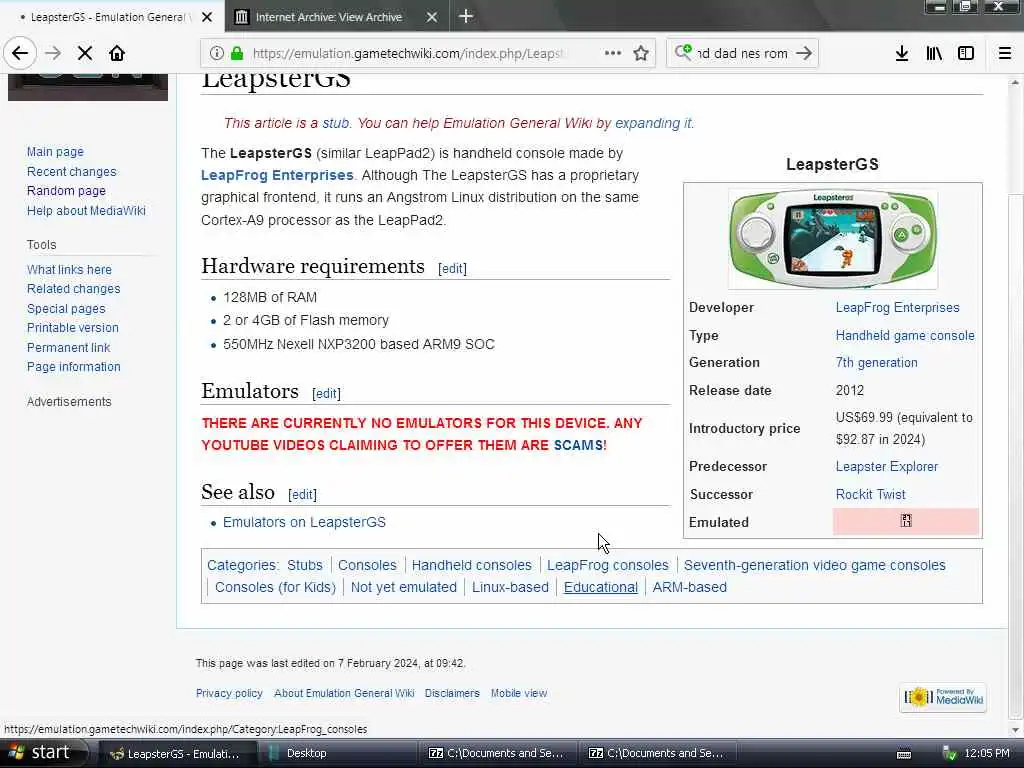Click the Permanent link tool
The height and width of the screenshot is (768, 1024).
69,347
